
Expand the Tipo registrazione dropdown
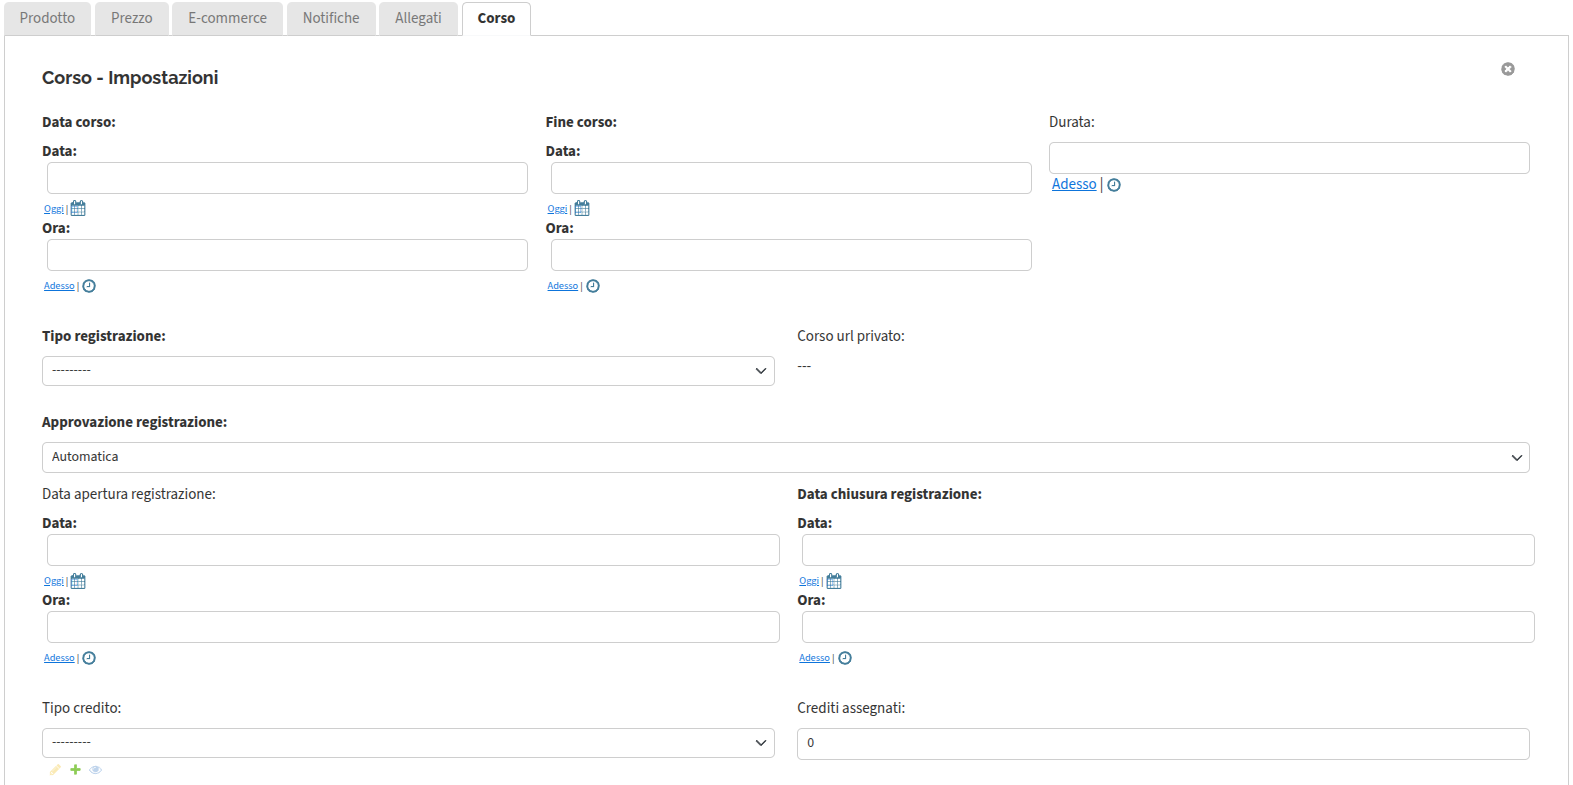click(x=408, y=371)
